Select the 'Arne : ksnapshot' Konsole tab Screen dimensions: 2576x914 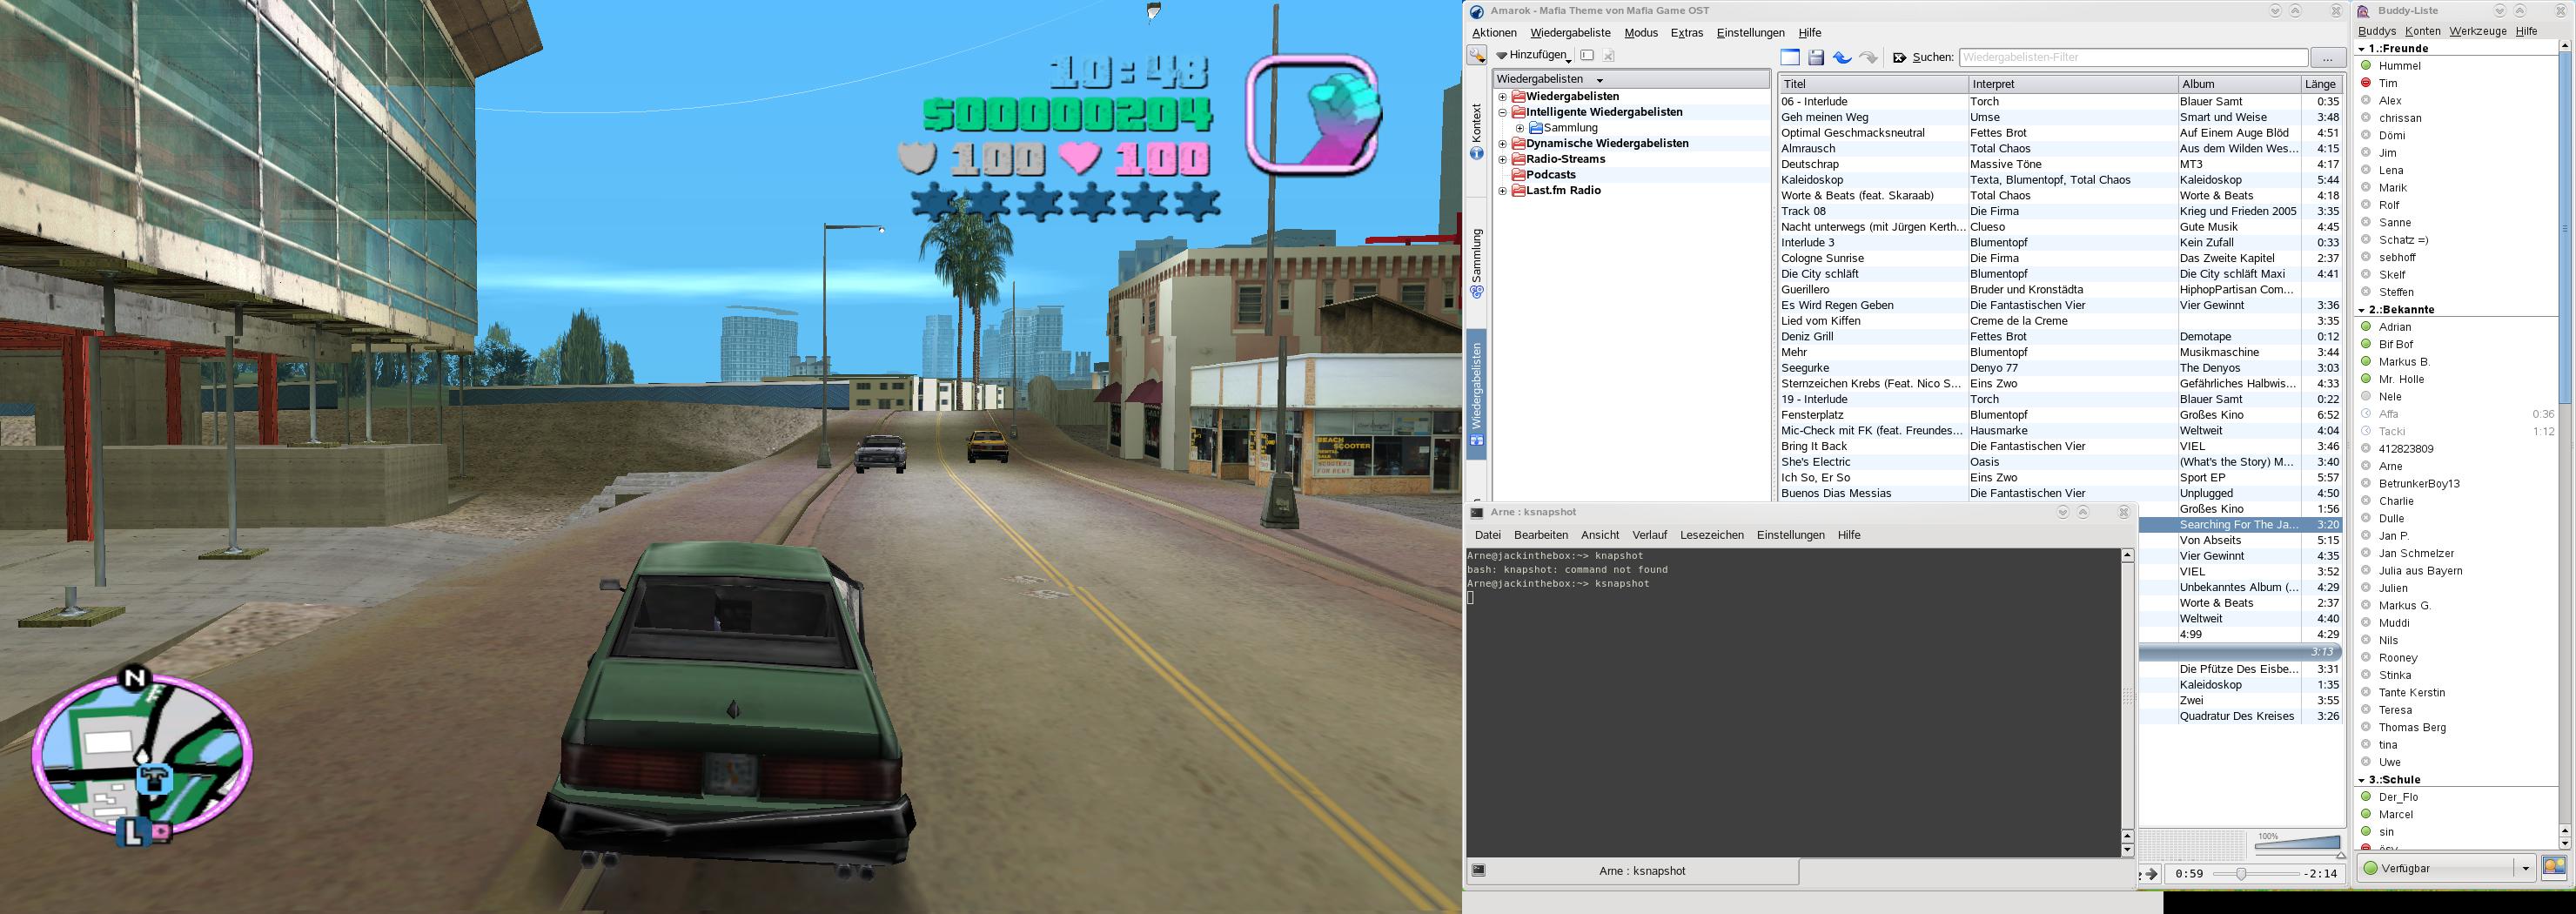1633,871
